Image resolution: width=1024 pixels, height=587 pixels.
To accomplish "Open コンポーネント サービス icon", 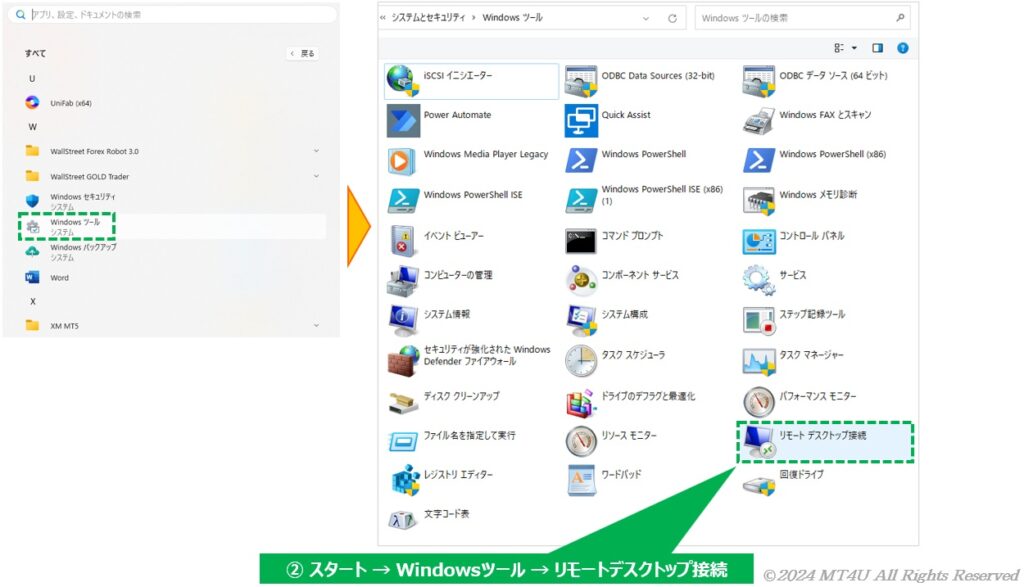I will tap(581, 281).
